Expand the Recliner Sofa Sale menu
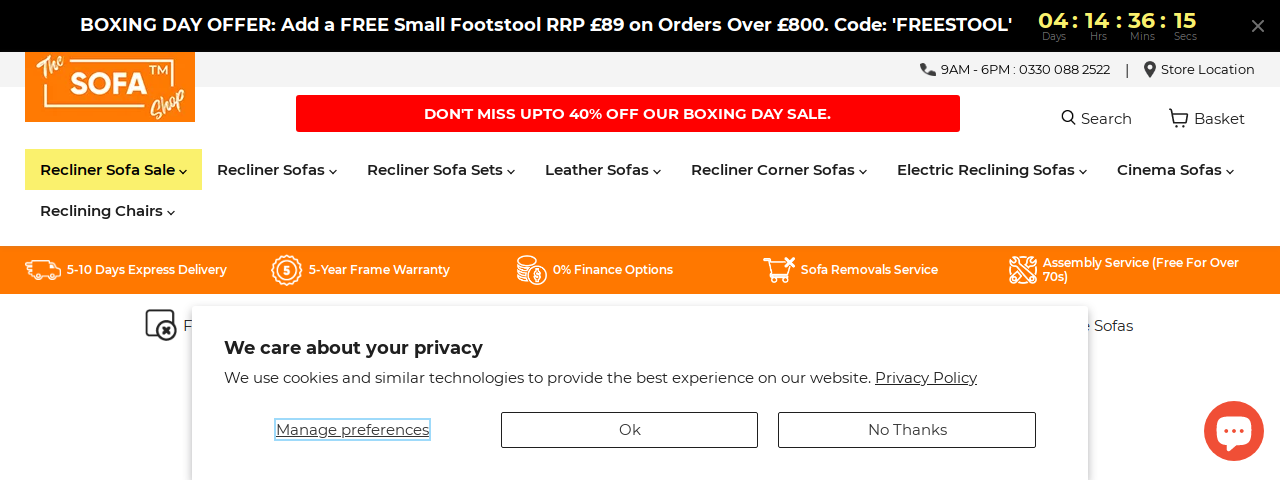 tap(113, 170)
